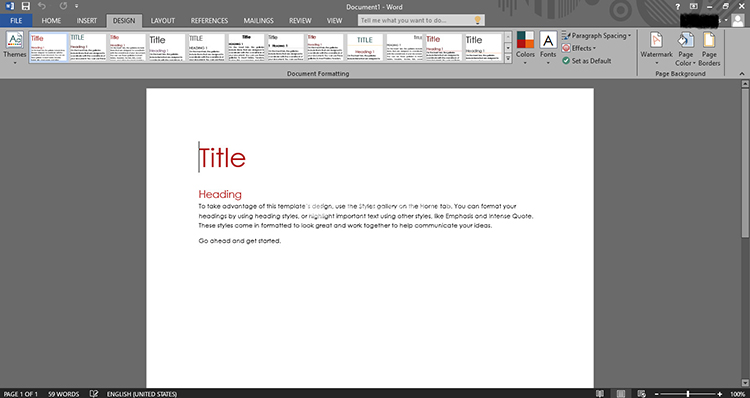Image resolution: width=750 pixels, height=398 pixels.
Task: Open Customize Quick Access Toolbar arrow
Action: pos(77,6)
